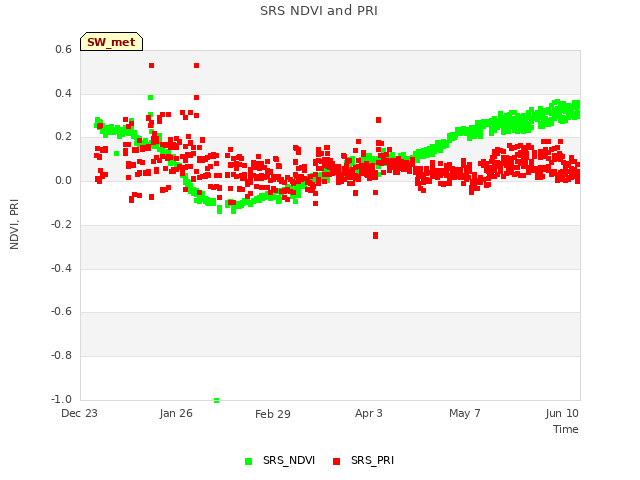This screenshot has height=480, width=640.
Task: Click the chart title SRS NDVI and PRI
Action: point(319,11)
